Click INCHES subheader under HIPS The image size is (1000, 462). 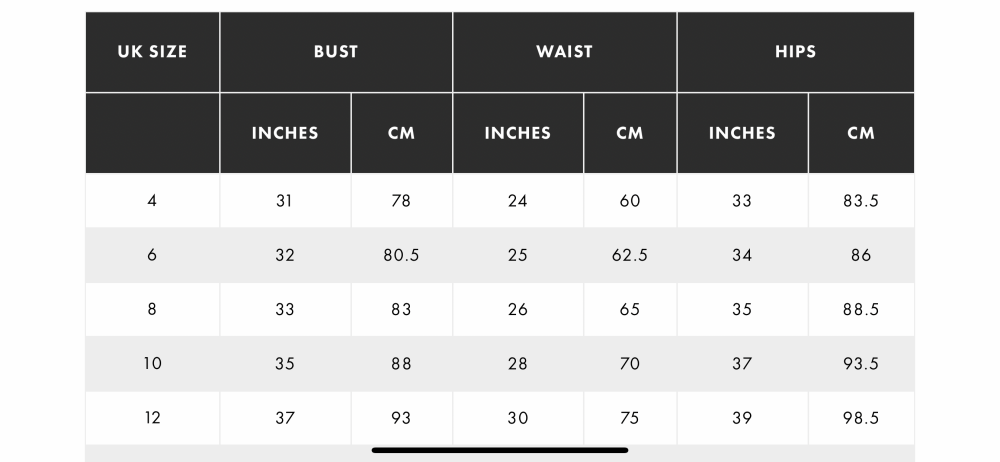click(x=742, y=133)
